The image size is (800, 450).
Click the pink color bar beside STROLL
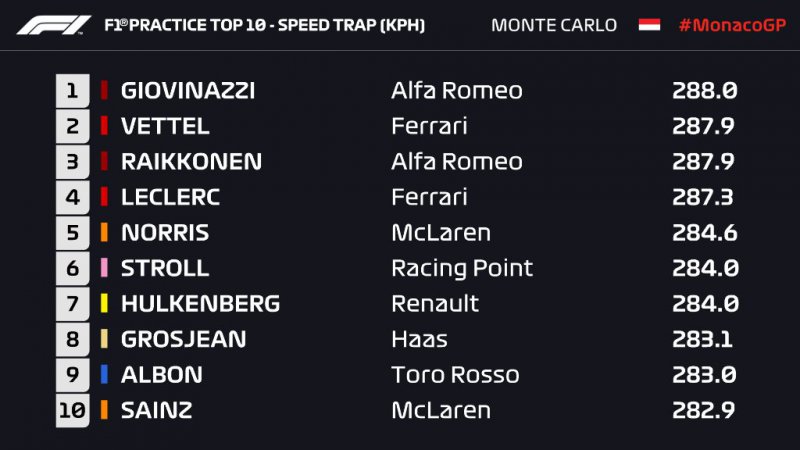104,268
